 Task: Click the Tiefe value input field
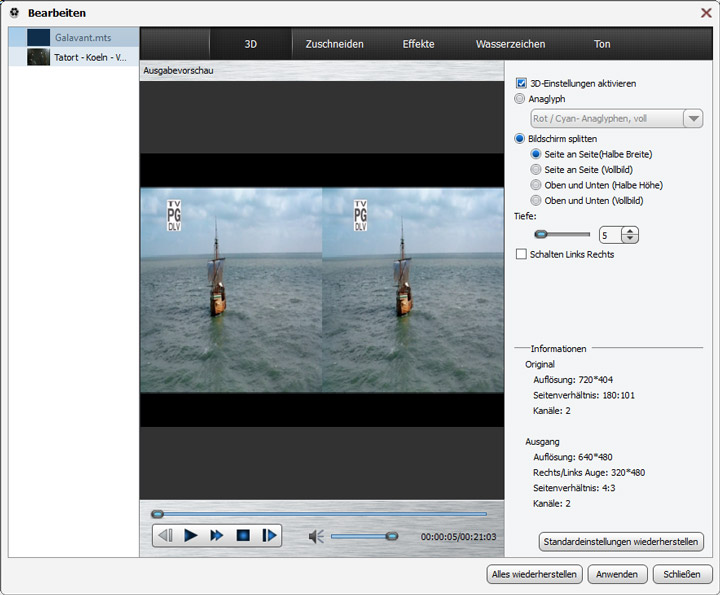(x=610, y=235)
